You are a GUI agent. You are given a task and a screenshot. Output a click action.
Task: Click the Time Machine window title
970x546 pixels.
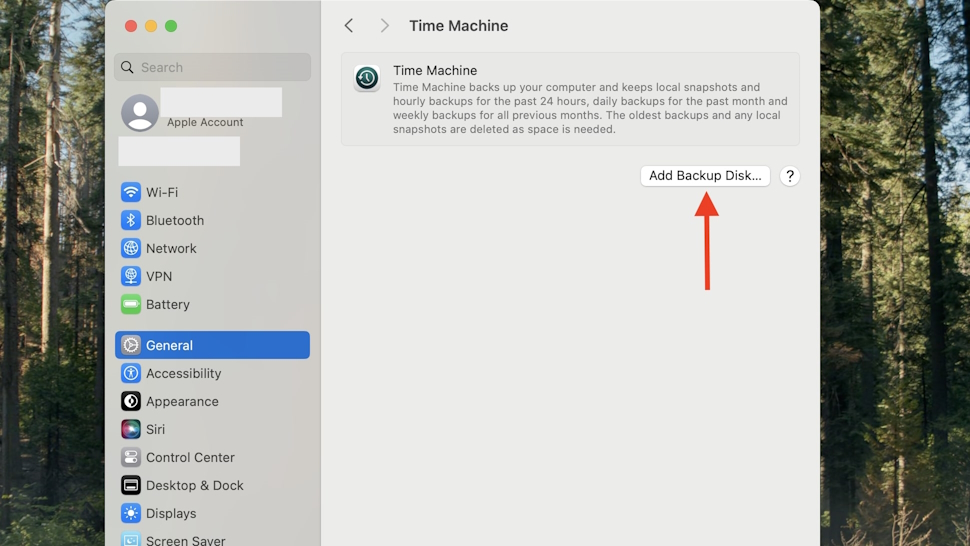click(458, 25)
